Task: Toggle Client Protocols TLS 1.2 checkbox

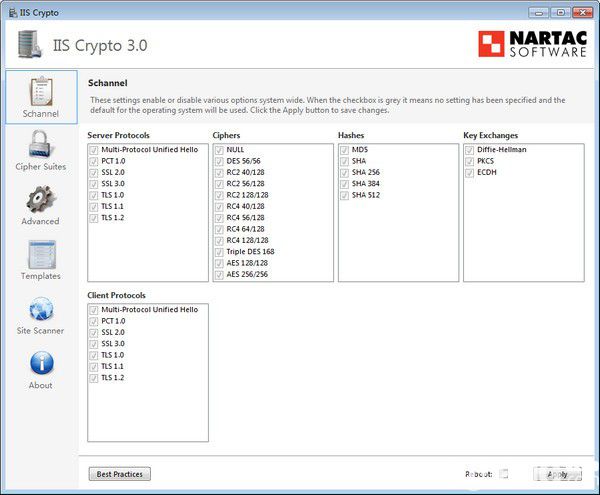Action: tap(94, 378)
